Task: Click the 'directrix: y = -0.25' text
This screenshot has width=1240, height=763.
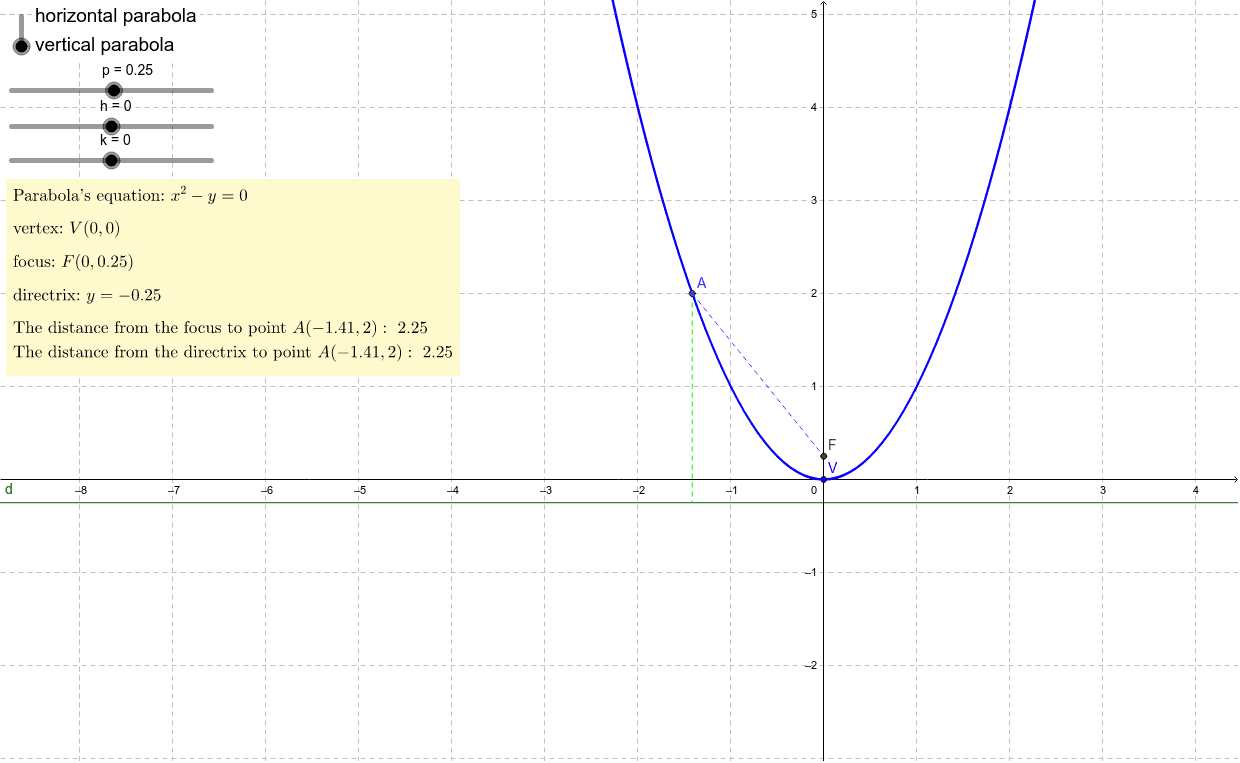Action: (87, 295)
